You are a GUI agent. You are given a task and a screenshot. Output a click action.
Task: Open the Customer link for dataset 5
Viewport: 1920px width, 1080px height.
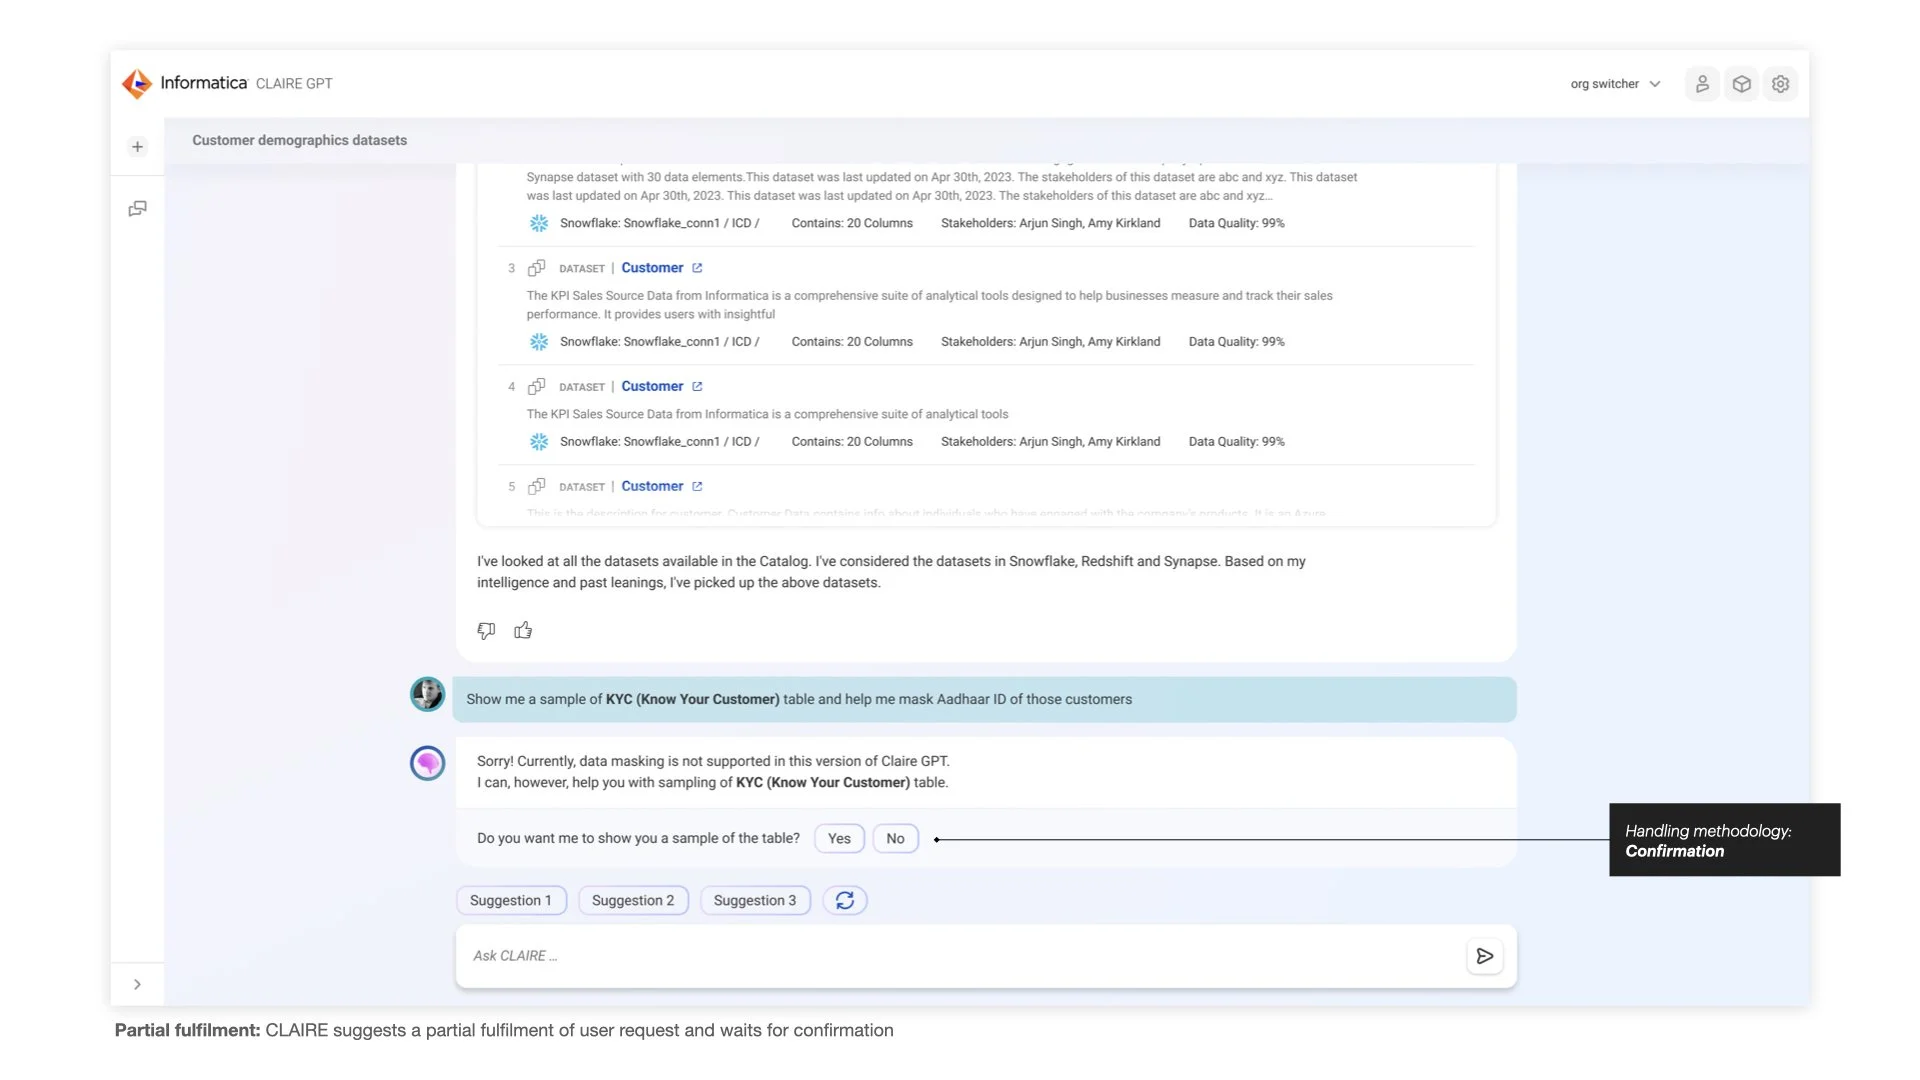tap(652, 486)
